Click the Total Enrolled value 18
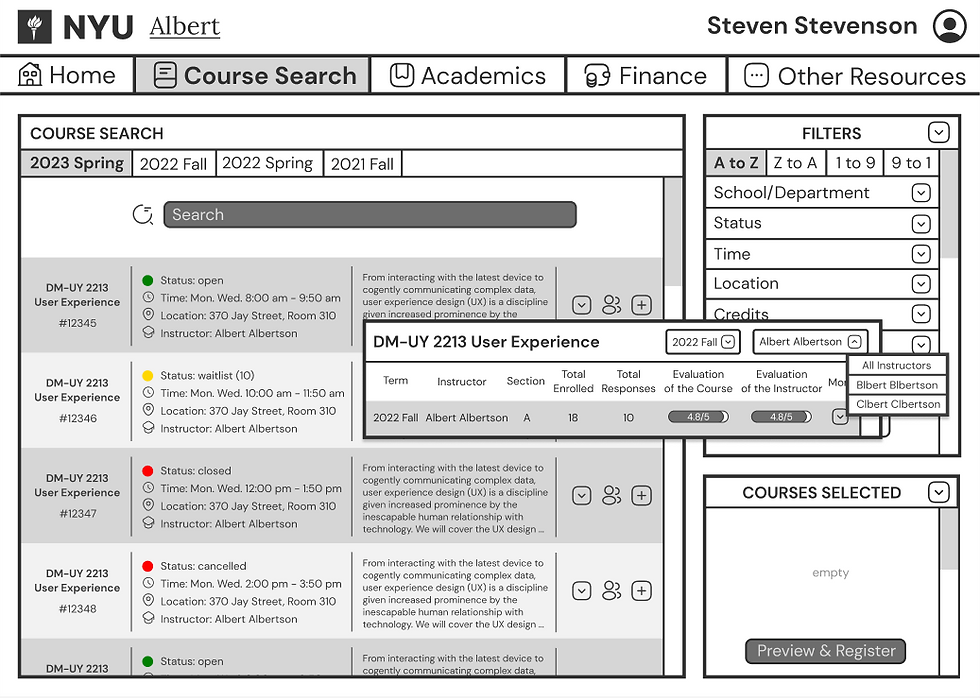 coord(572,417)
